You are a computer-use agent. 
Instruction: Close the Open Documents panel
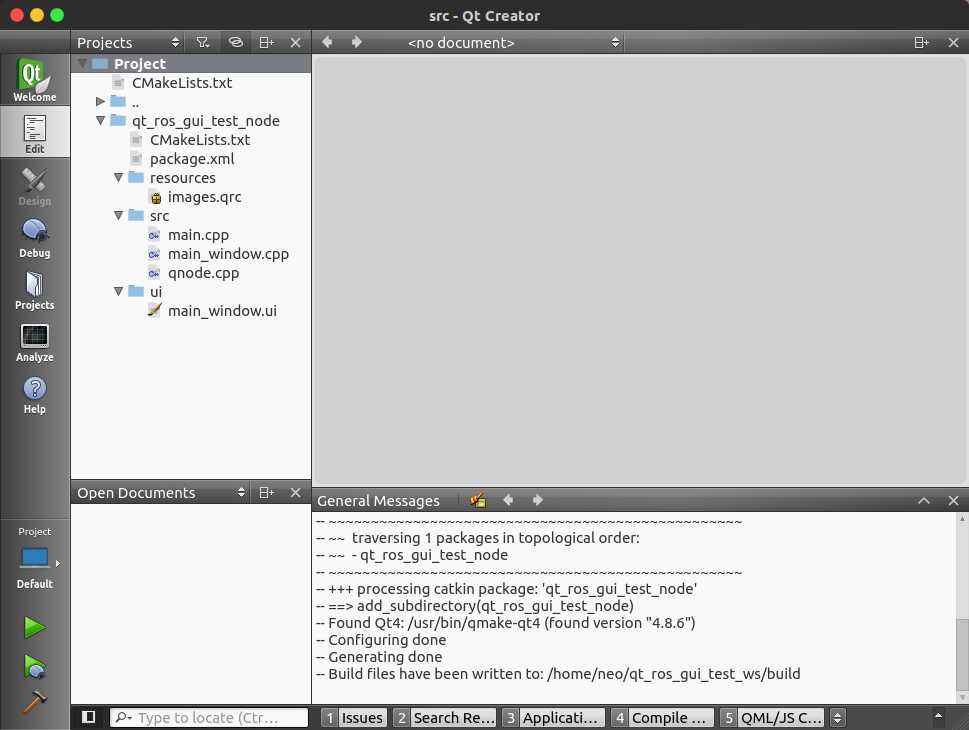coord(295,493)
